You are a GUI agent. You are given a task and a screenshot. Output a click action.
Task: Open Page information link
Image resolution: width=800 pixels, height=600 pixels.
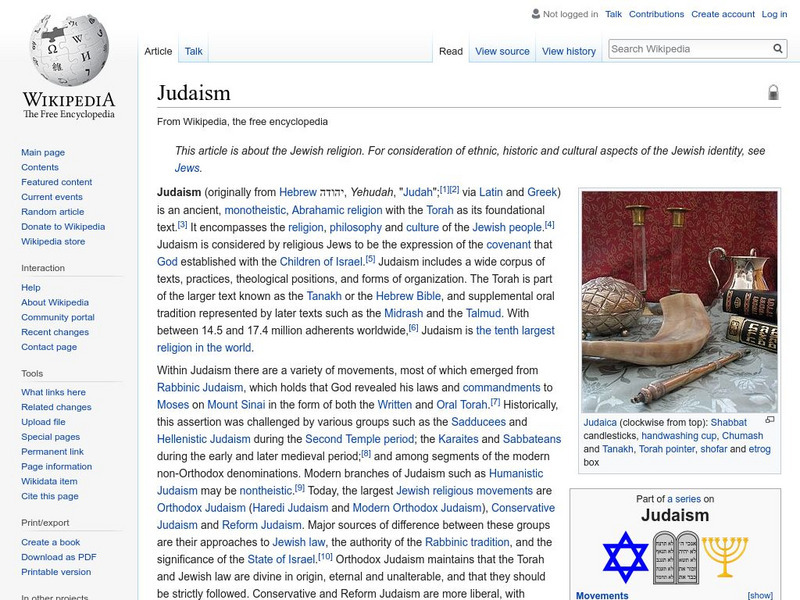click(57, 466)
